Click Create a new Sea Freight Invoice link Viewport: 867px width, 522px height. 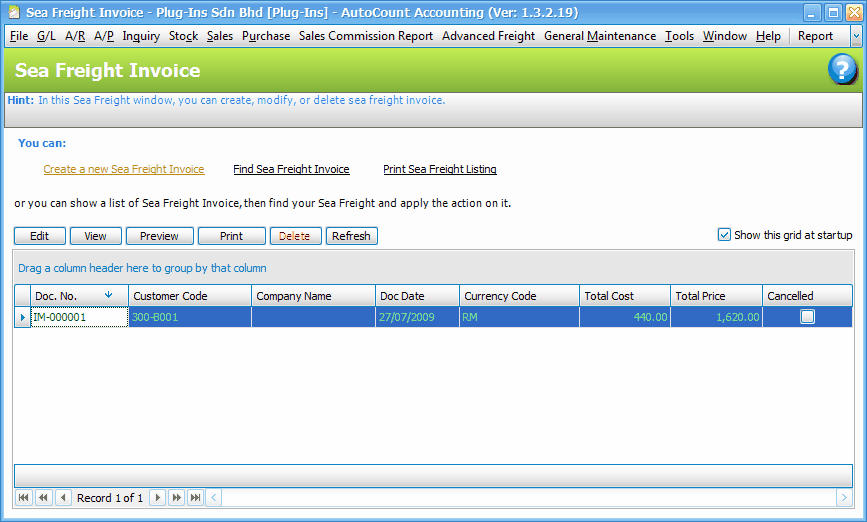pos(124,169)
